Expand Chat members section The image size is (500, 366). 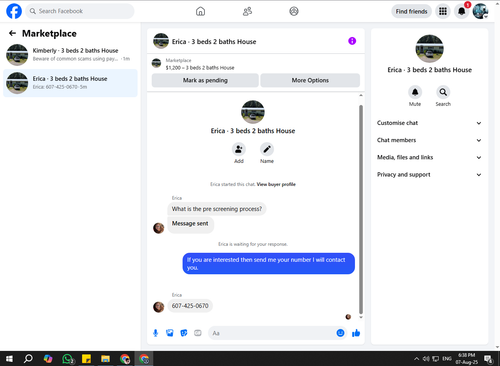point(429,140)
